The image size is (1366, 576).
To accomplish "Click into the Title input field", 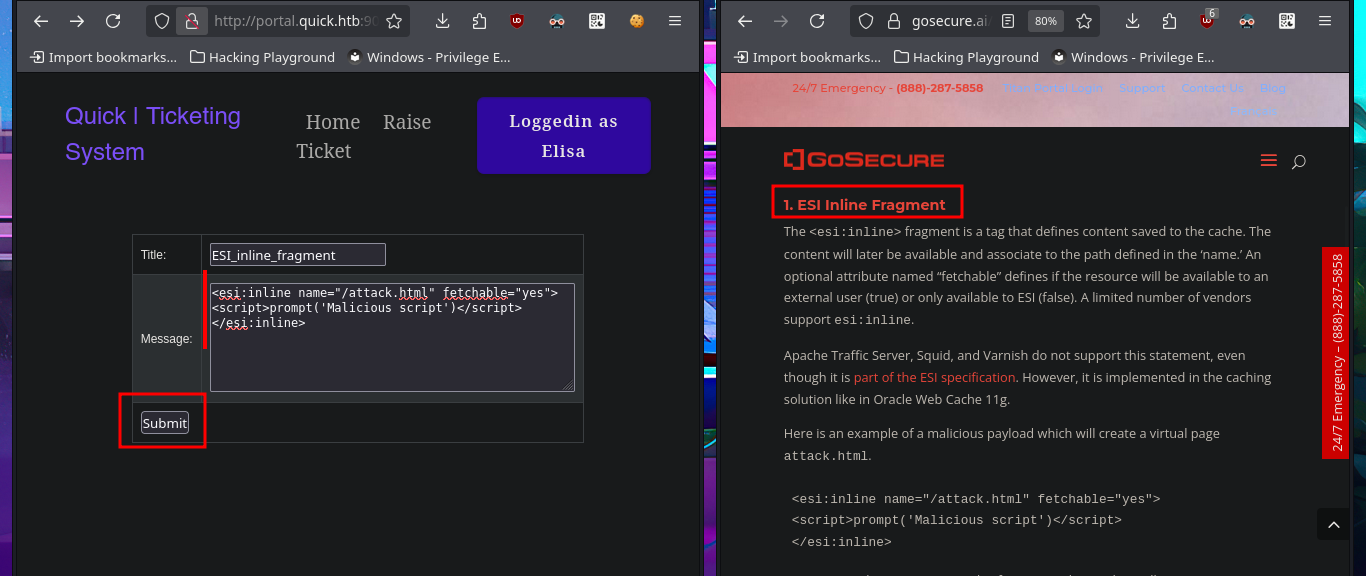I will click(x=297, y=255).
